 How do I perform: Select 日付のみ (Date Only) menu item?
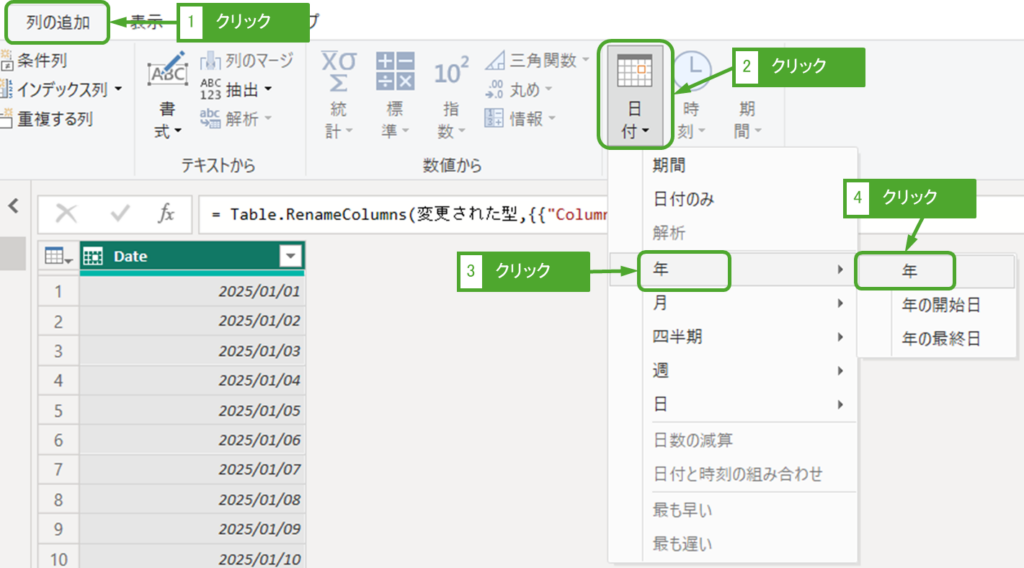click(684, 199)
